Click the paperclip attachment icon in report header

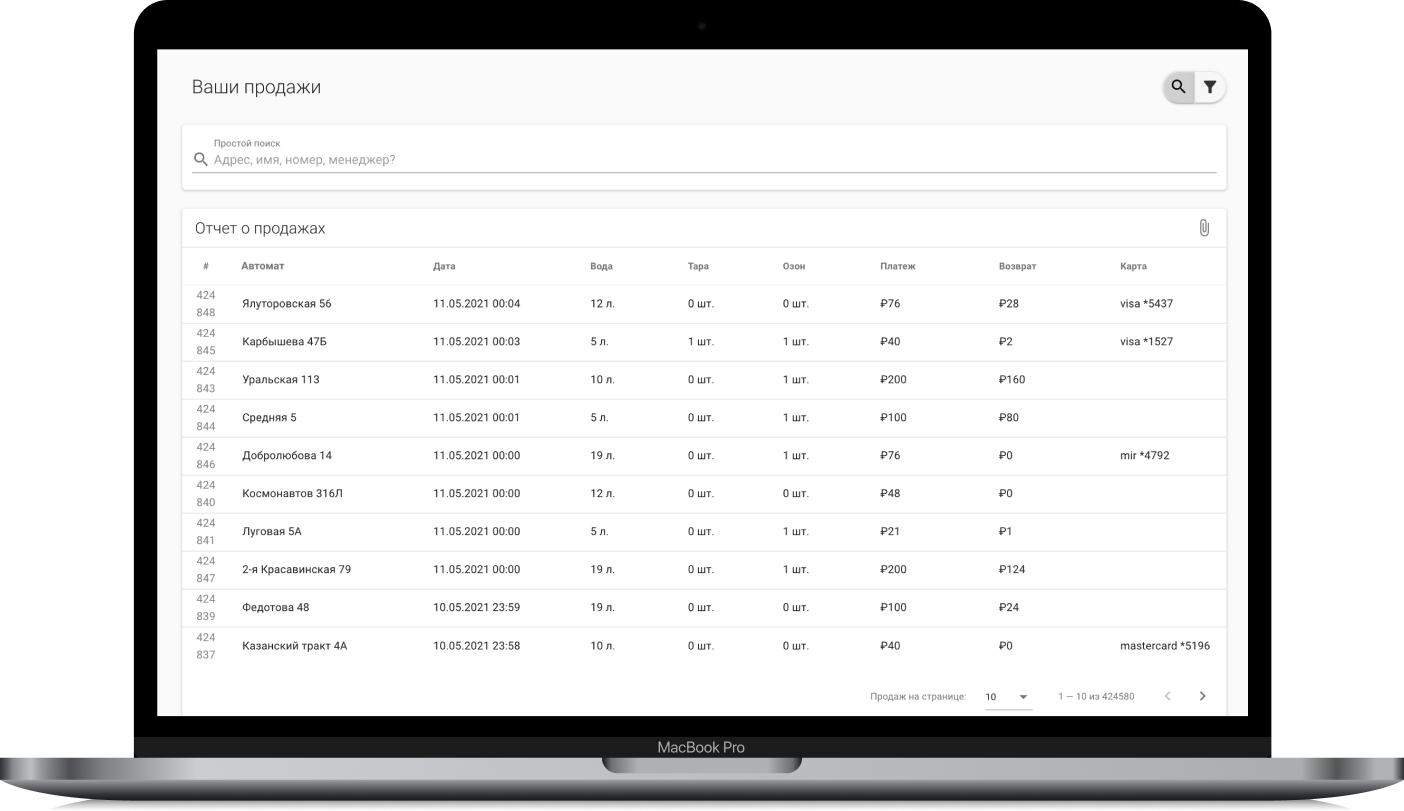[1204, 228]
